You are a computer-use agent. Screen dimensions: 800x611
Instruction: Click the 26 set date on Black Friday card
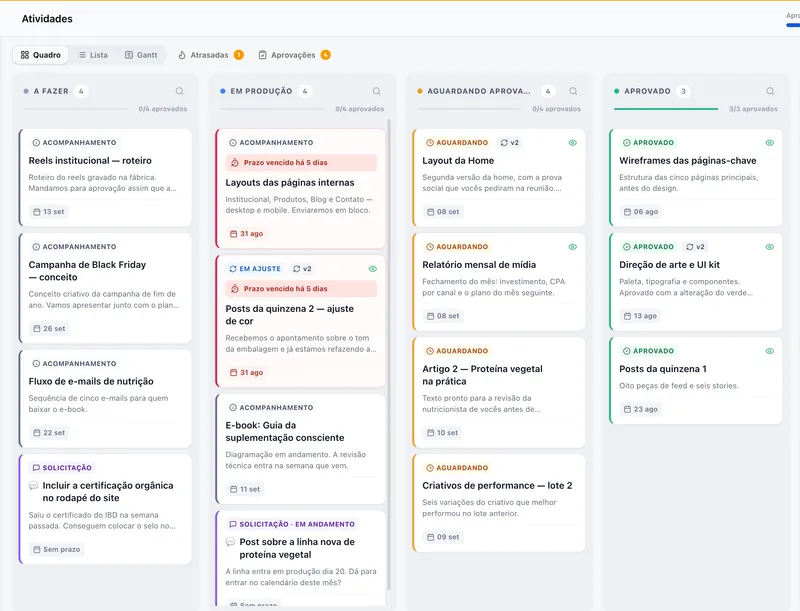click(x=49, y=328)
